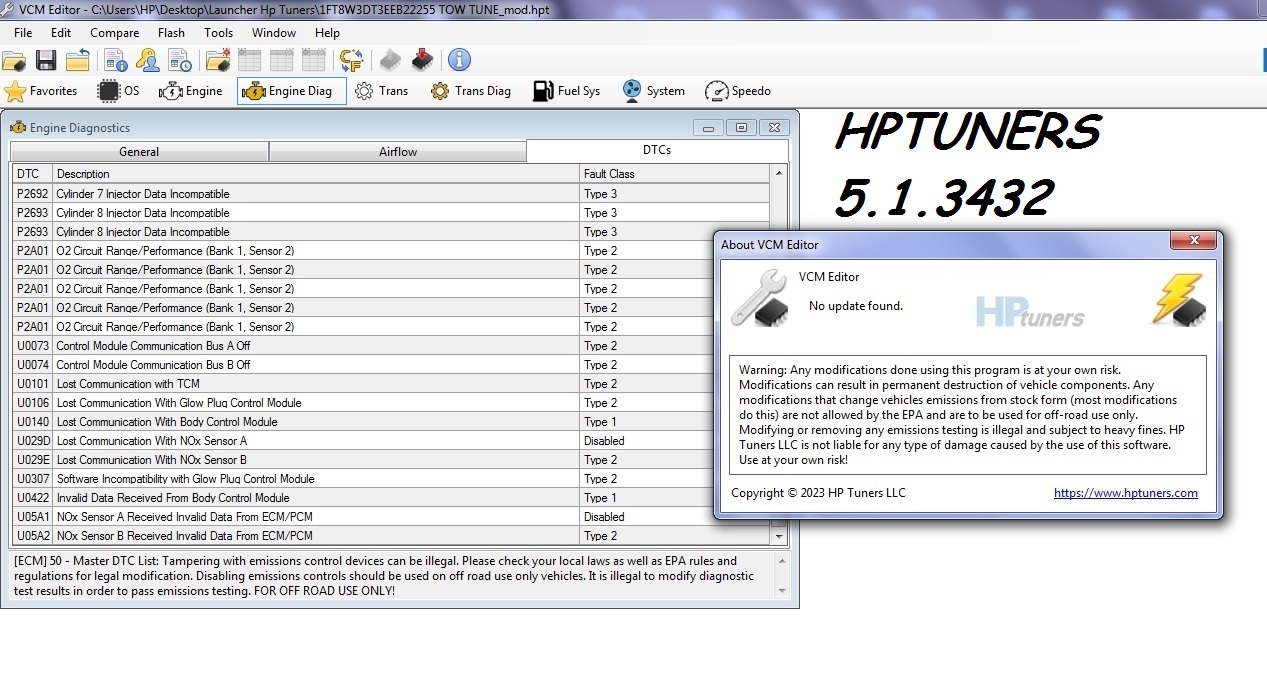The width and height of the screenshot is (1267, 688).
Task: Click description box scrollbar down arrow
Action: pos(782,592)
